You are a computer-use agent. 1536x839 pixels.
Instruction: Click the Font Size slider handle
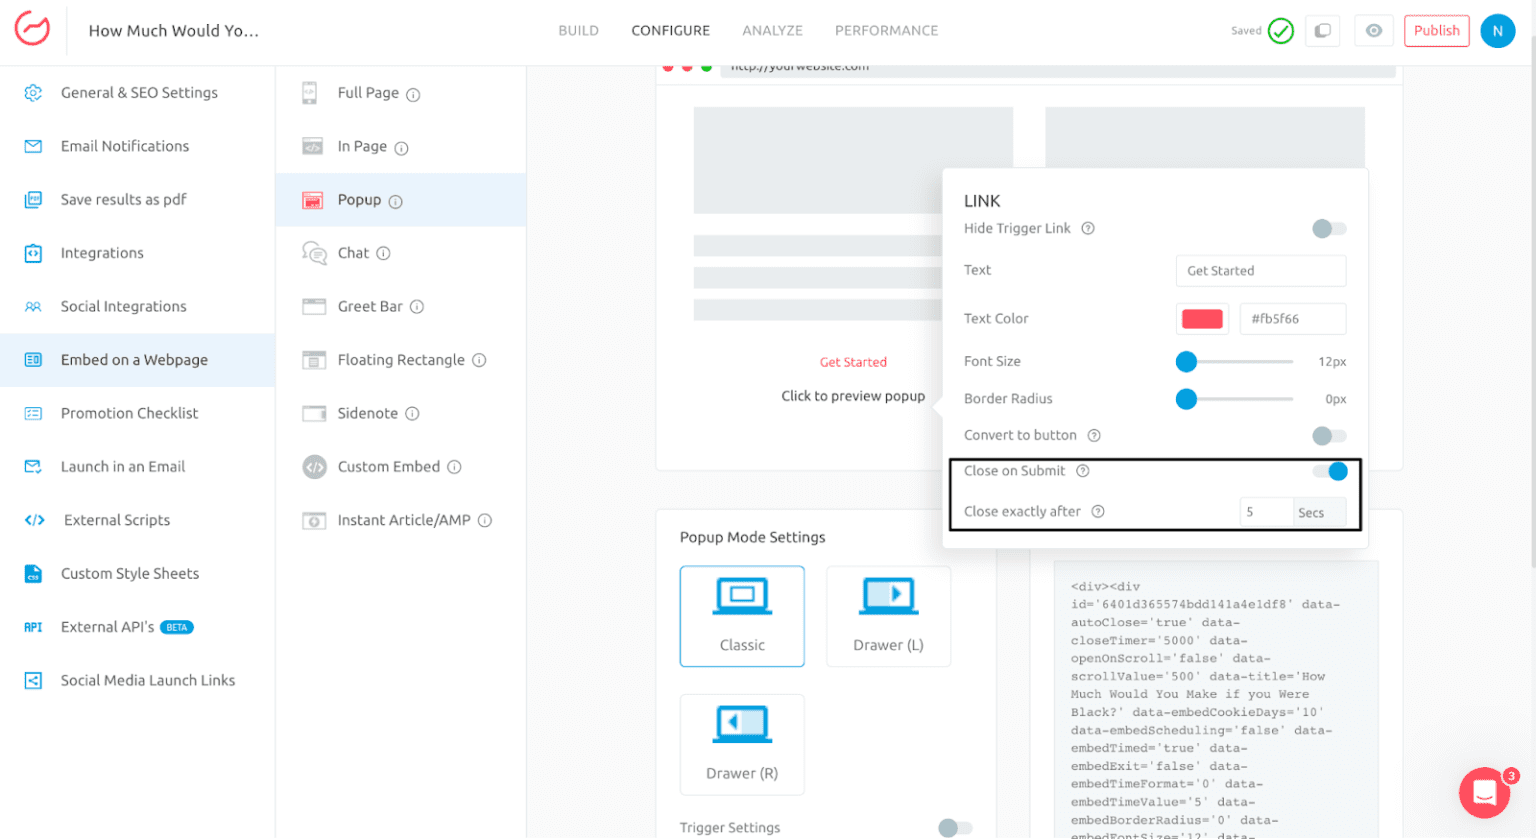click(x=1186, y=362)
